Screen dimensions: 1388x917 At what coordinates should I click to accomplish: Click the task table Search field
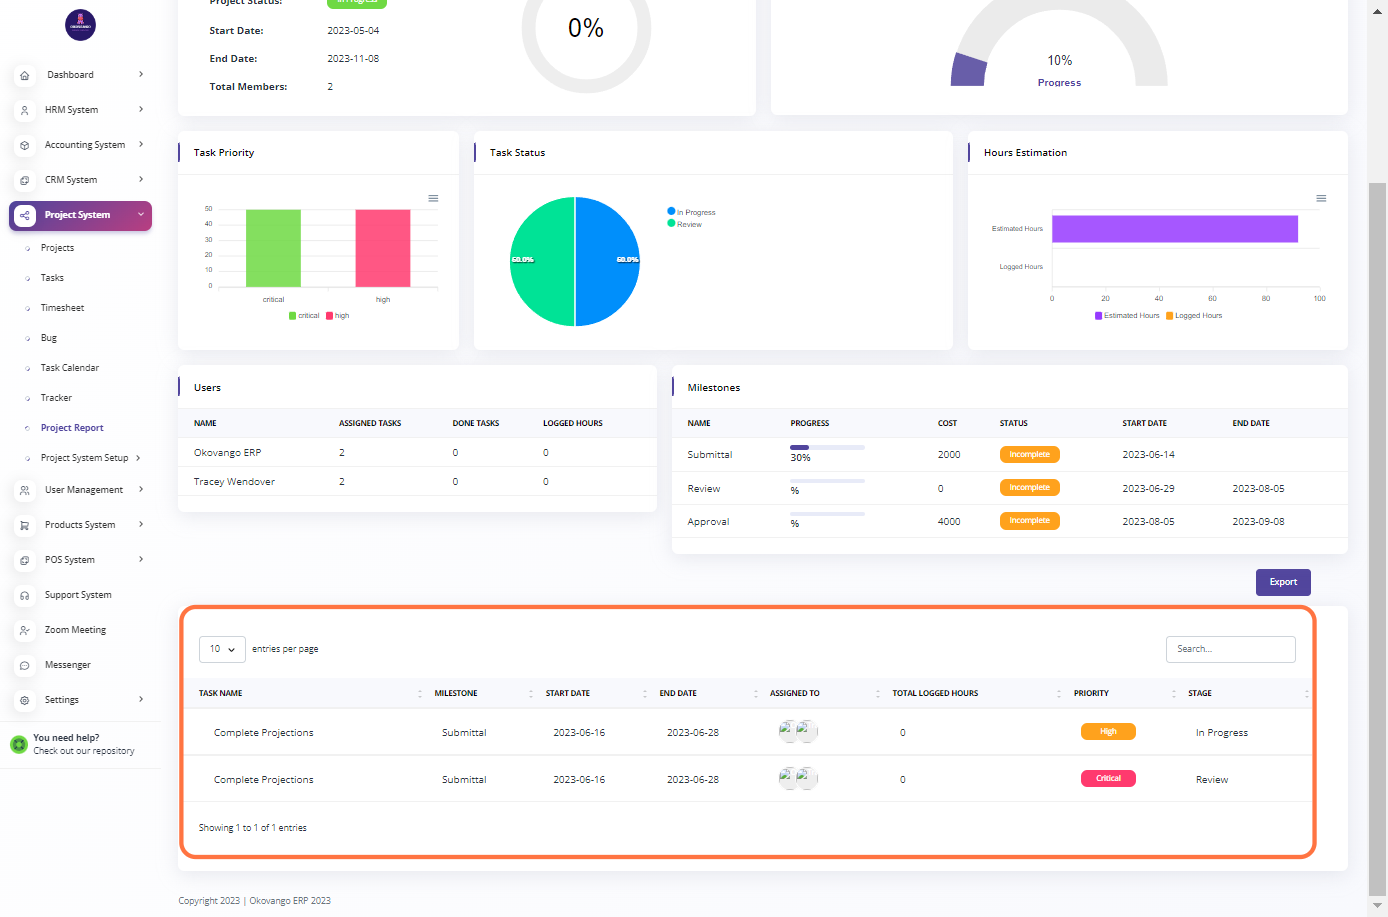pyautogui.click(x=1230, y=649)
